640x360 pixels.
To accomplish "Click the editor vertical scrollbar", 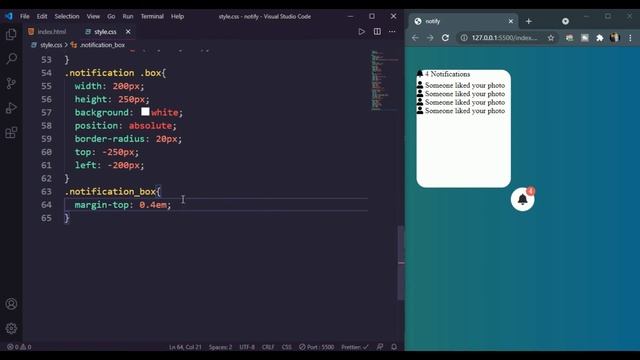I will [401, 263].
